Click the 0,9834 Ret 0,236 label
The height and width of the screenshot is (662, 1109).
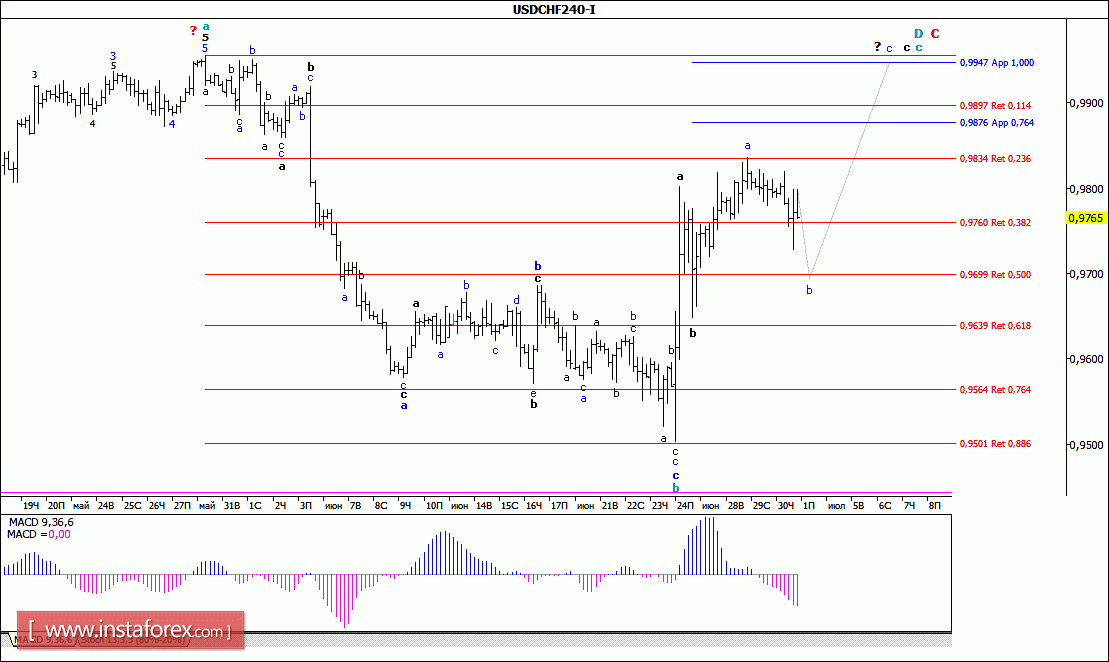point(995,159)
